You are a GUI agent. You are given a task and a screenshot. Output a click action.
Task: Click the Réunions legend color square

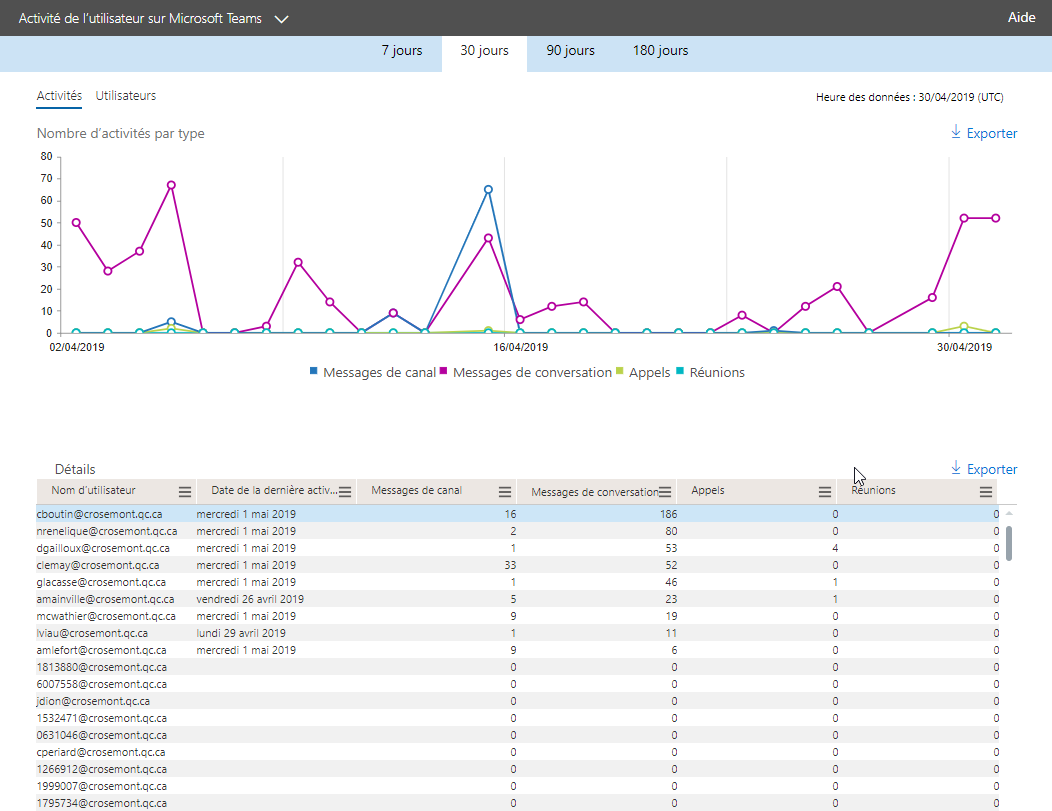pyautogui.click(x=679, y=371)
